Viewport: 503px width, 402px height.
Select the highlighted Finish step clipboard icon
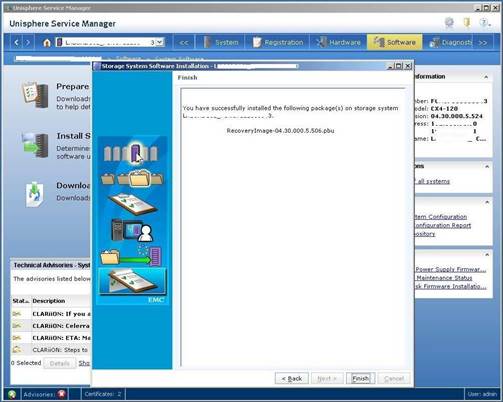133,282
